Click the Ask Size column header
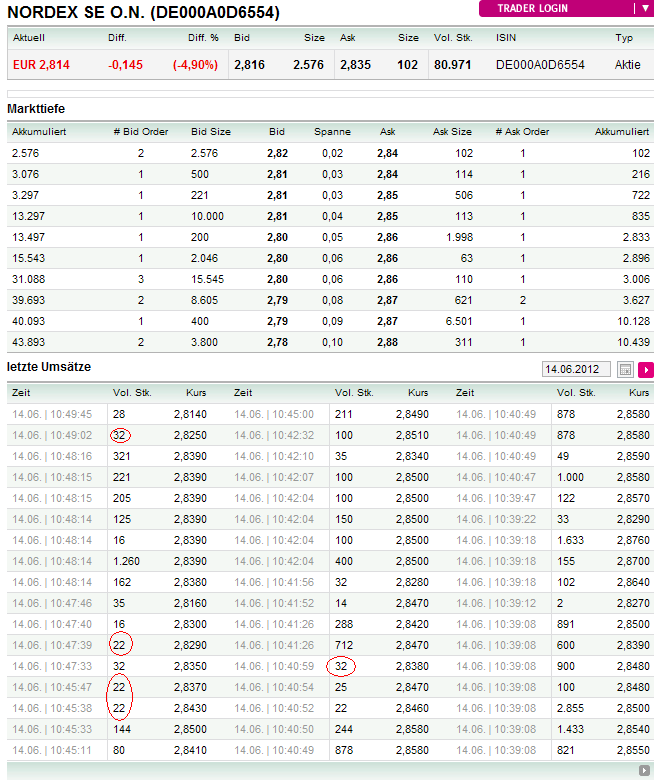This screenshot has width=654, height=780. tap(452, 132)
